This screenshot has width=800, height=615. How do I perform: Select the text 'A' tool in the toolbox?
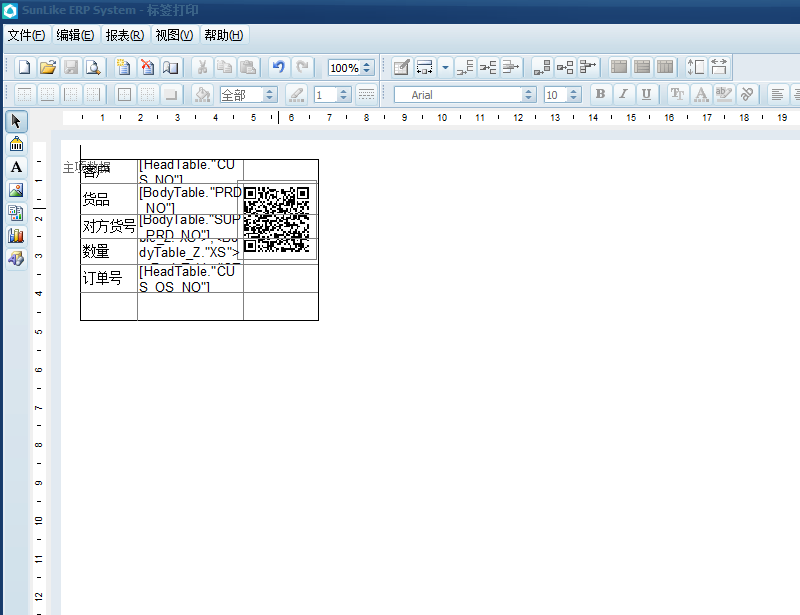click(16, 167)
